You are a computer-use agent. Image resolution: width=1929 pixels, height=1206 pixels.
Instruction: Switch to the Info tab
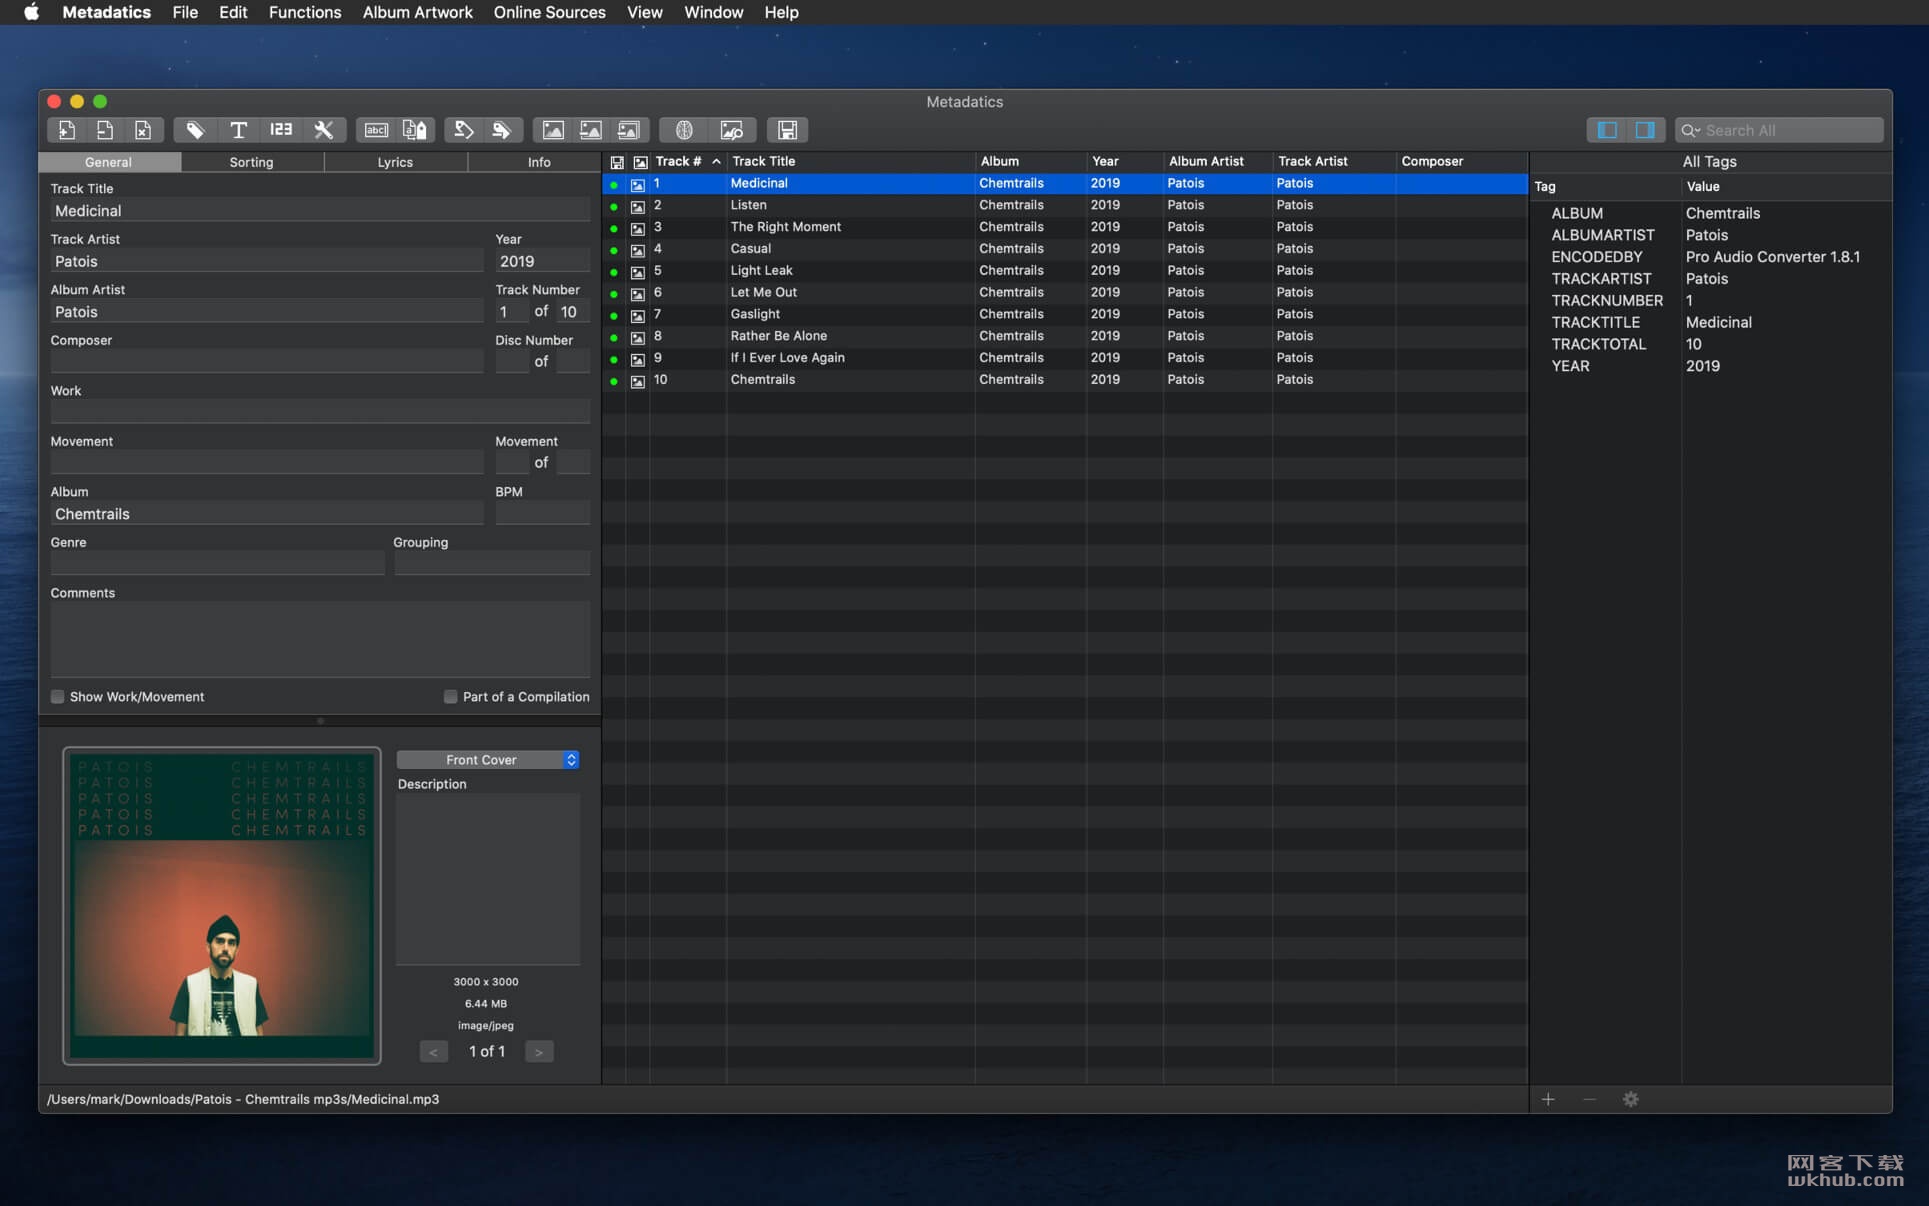tap(539, 162)
